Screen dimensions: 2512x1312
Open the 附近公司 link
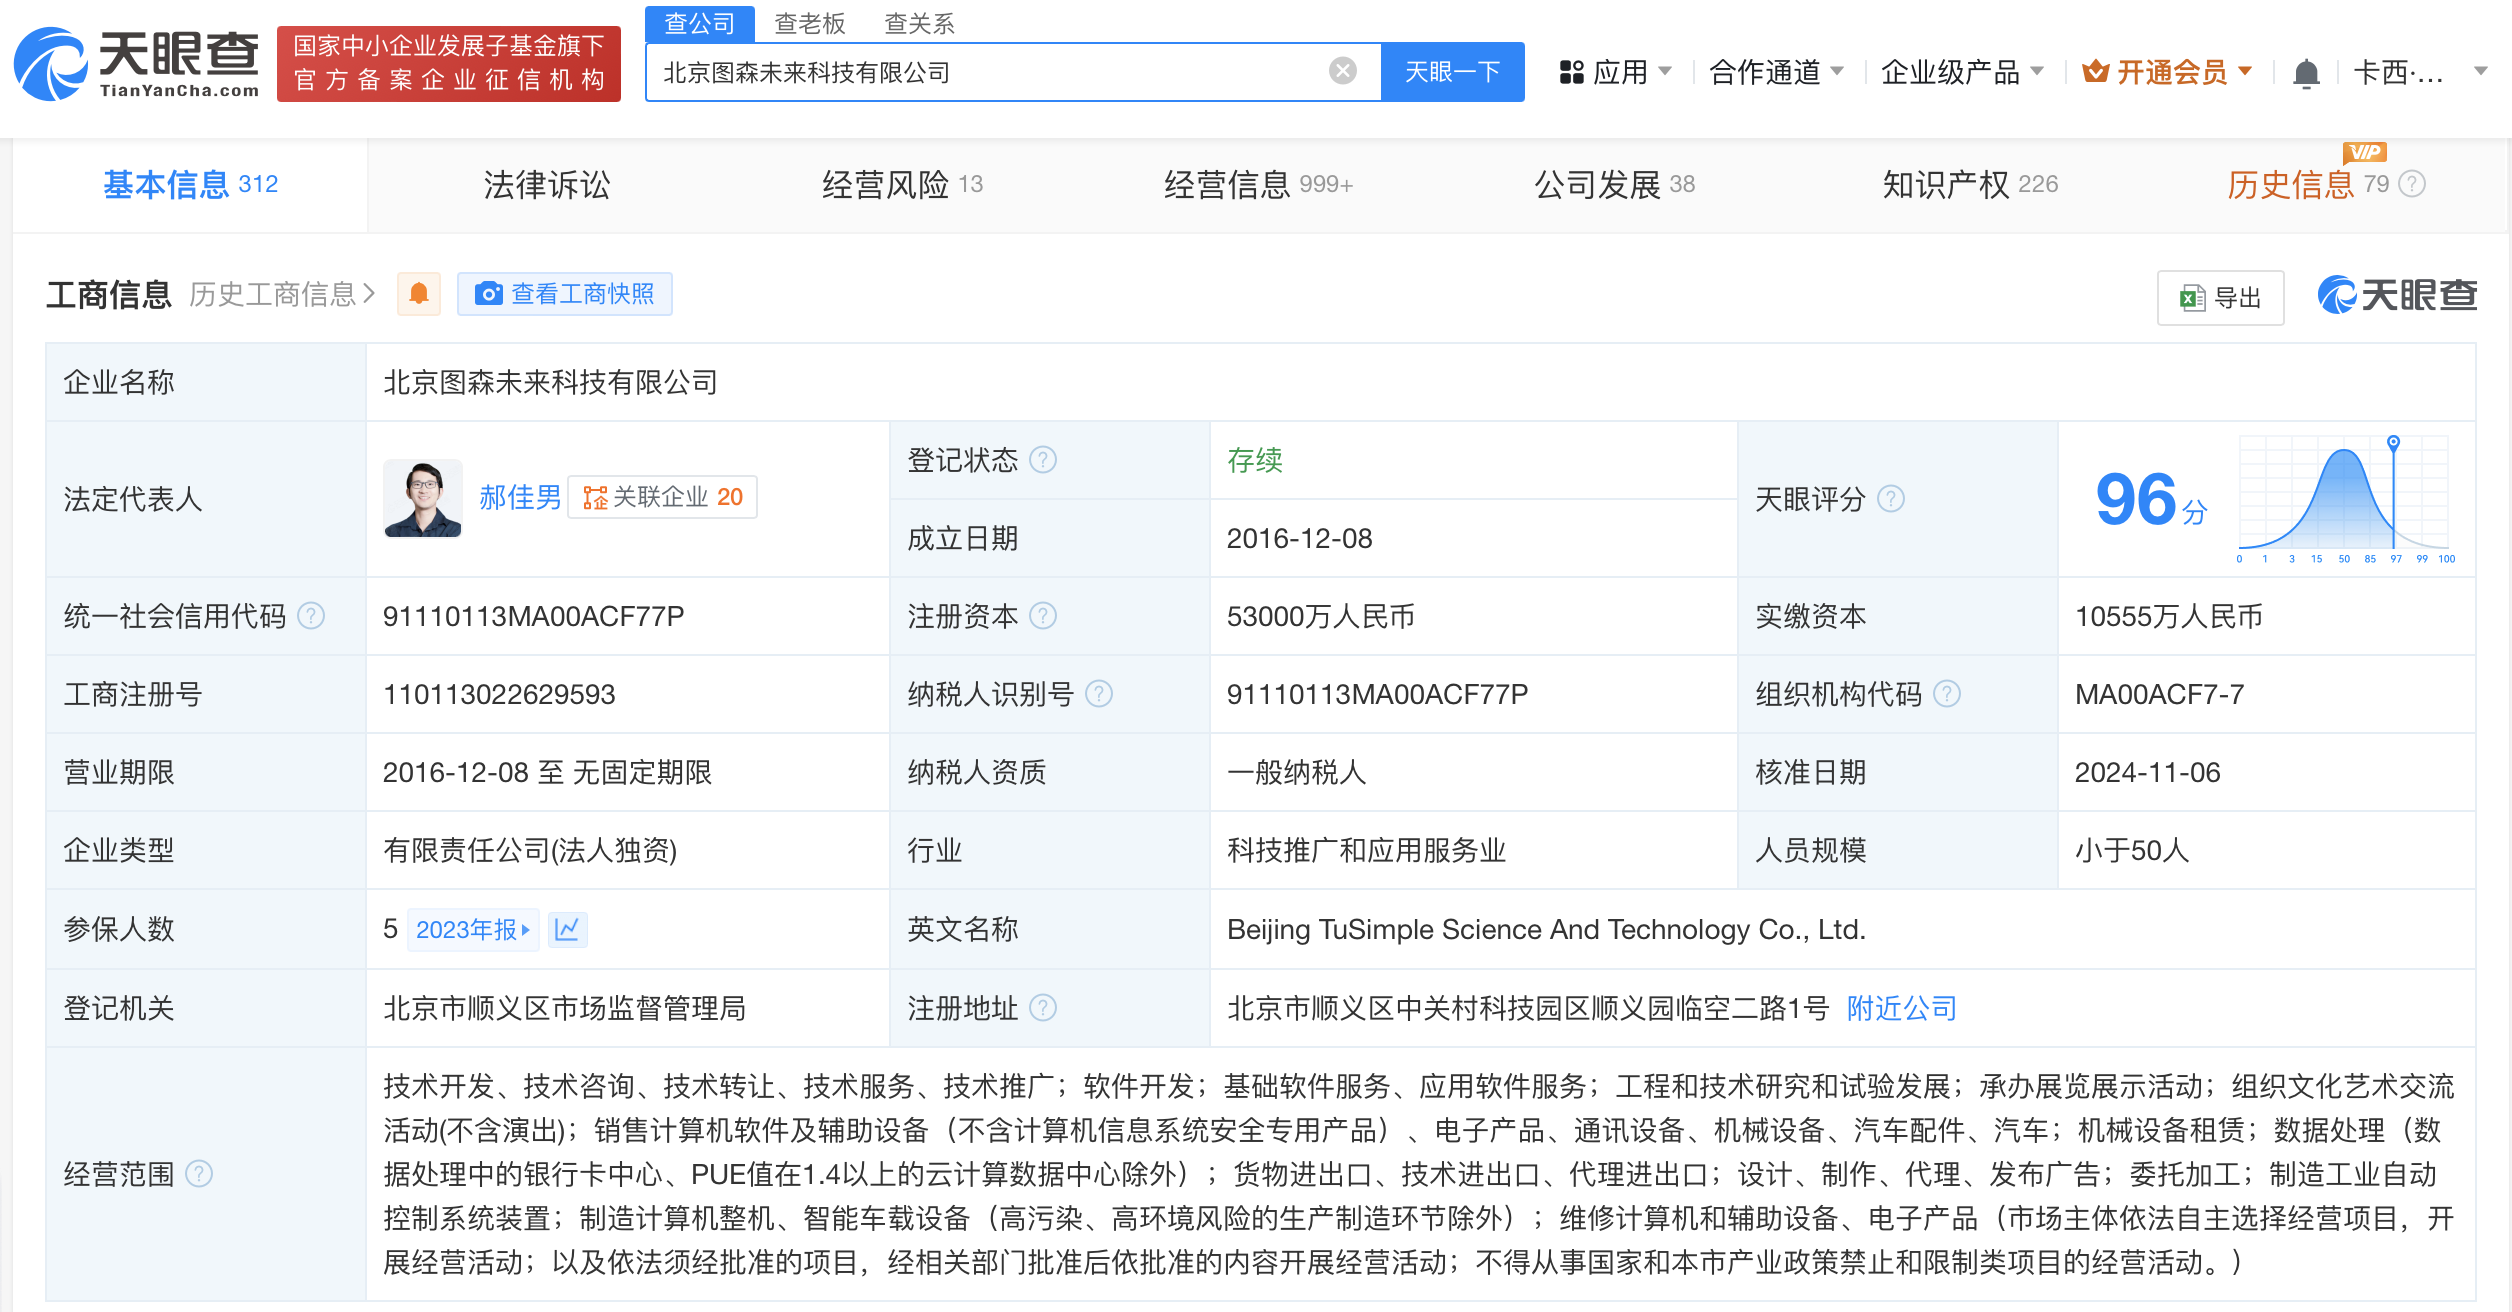(x=1901, y=1008)
